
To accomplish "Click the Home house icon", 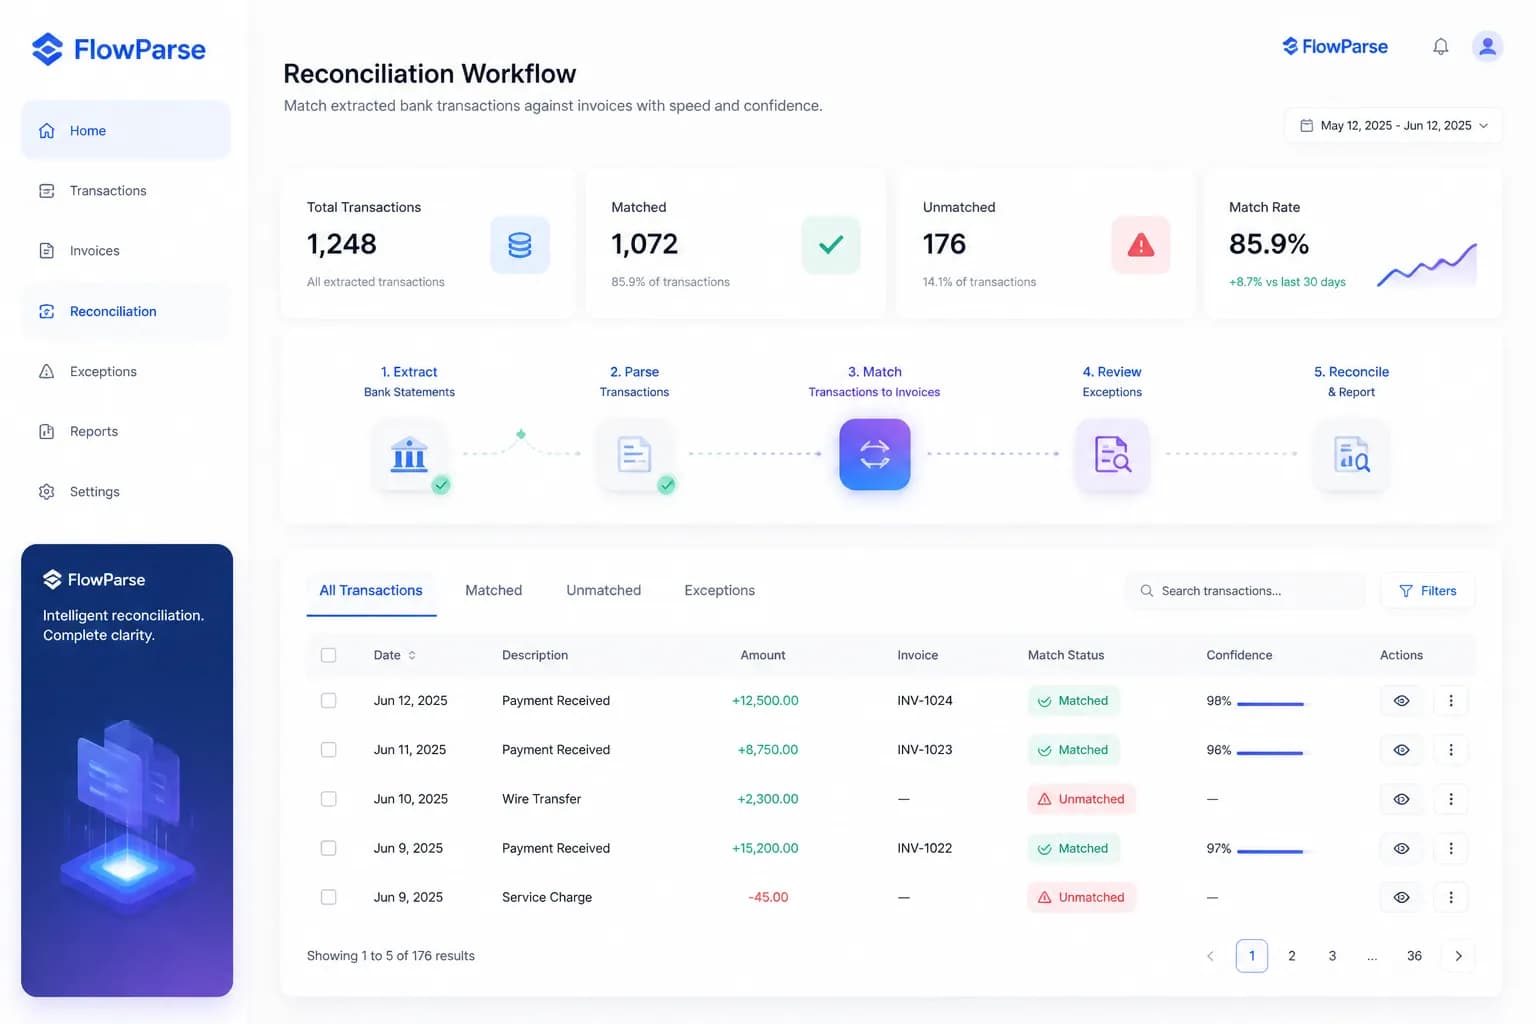I will pos(46,131).
